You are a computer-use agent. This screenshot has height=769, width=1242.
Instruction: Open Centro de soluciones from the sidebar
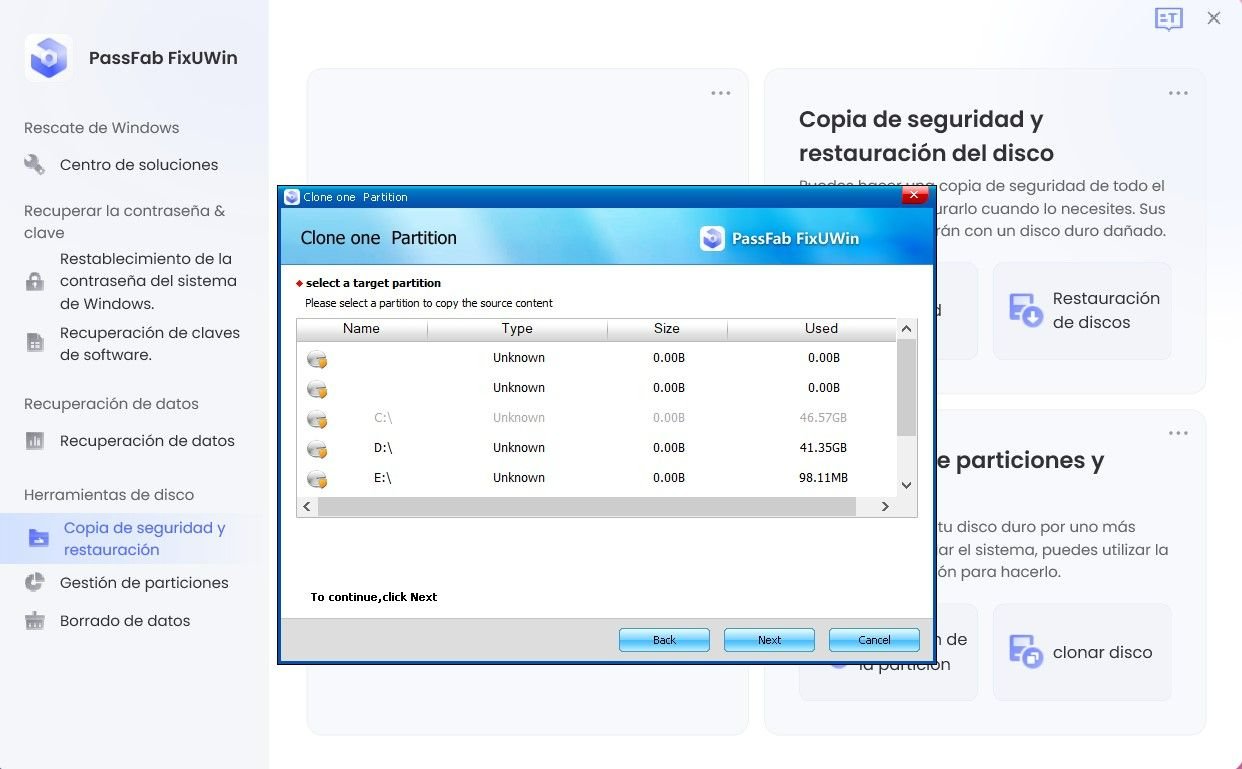pos(139,164)
